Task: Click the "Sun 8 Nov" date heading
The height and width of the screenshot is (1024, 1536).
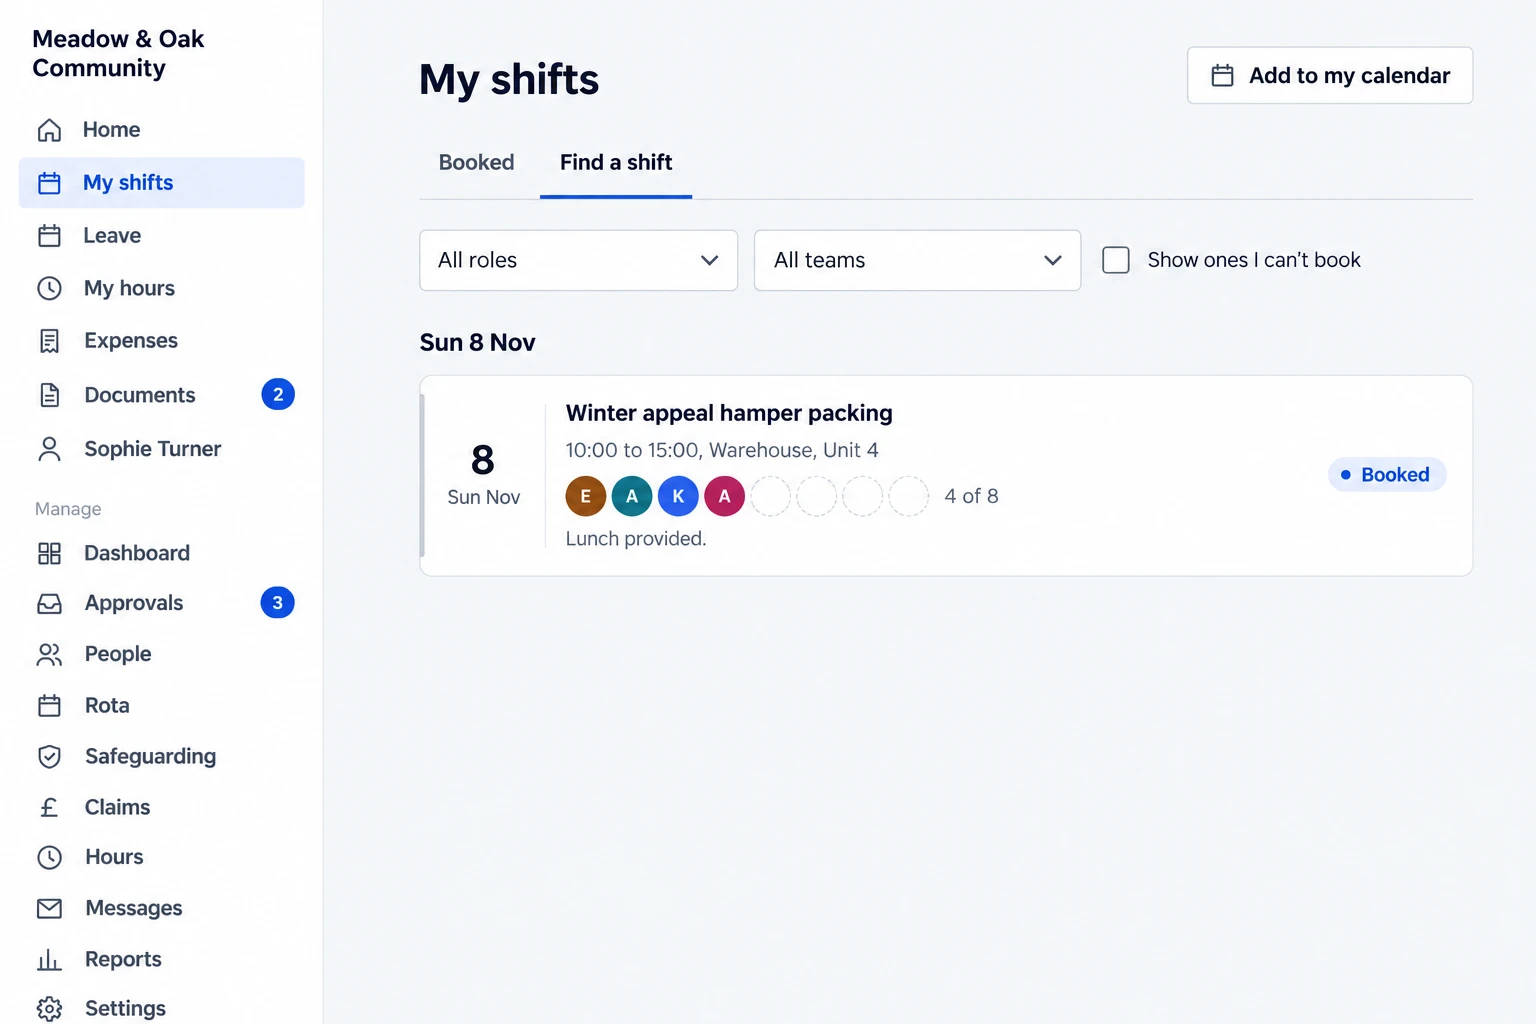Action: pos(478,343)
